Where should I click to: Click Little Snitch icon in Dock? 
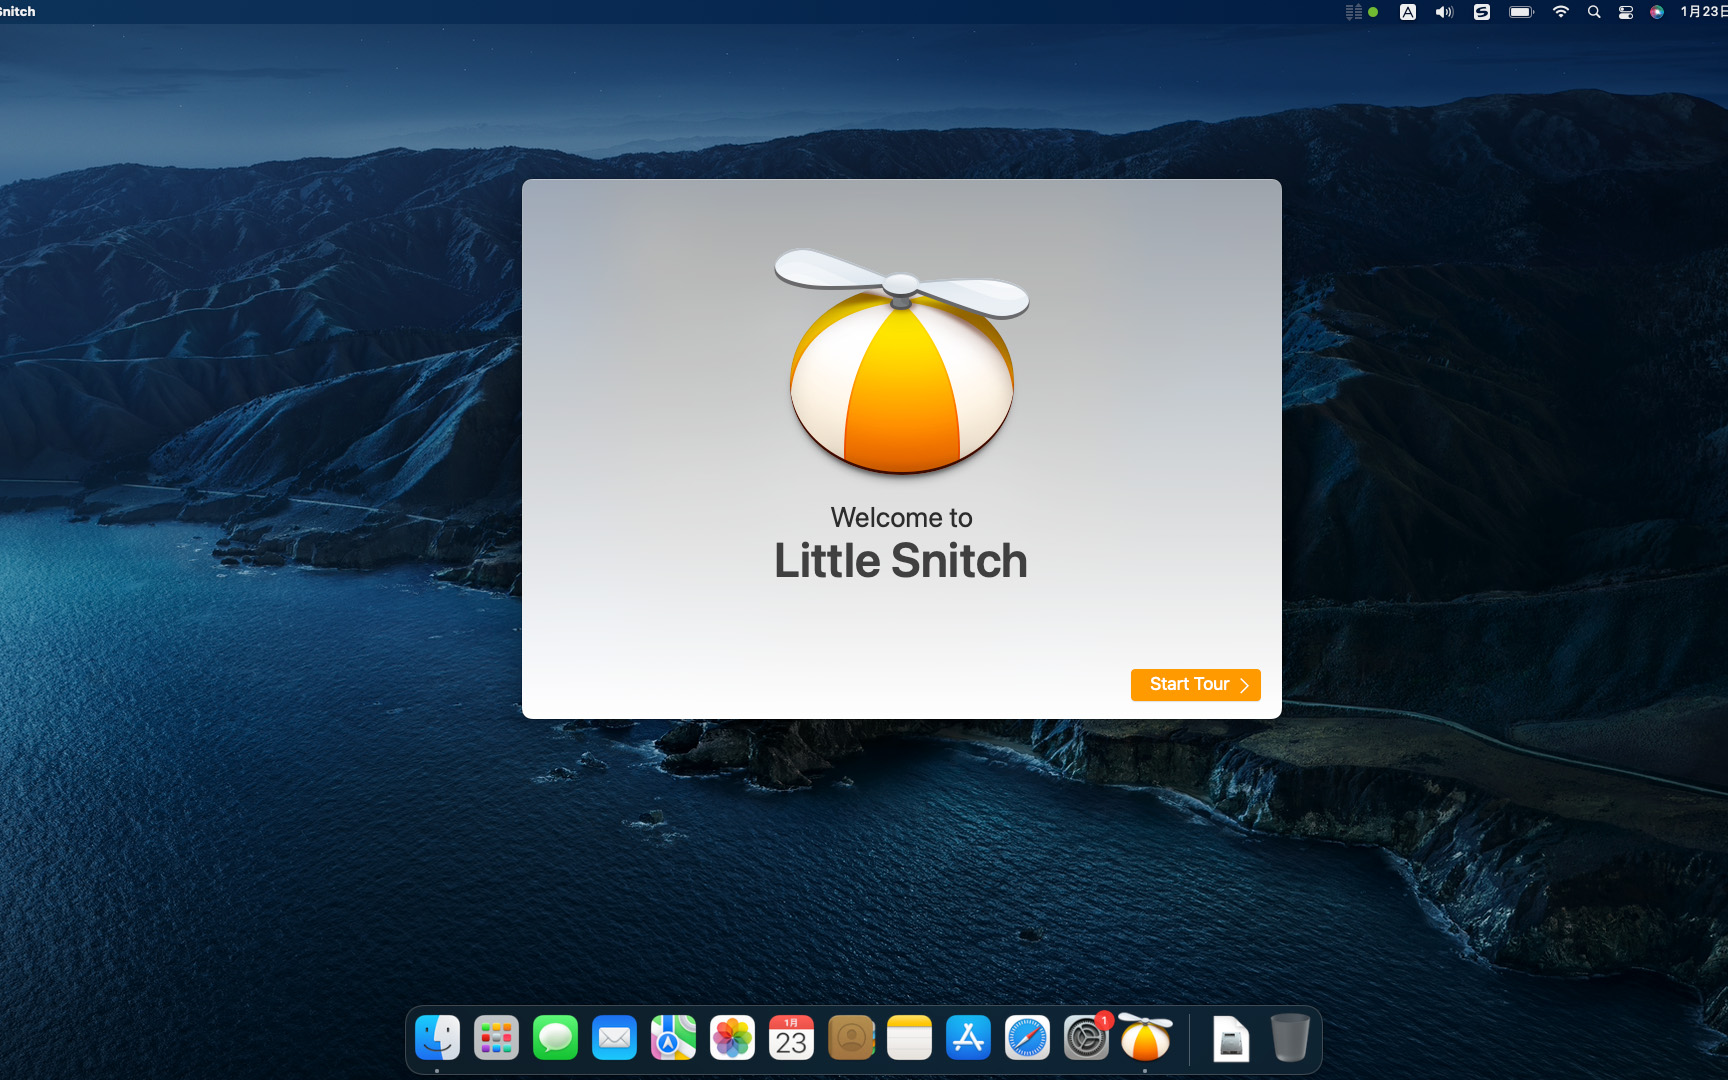[1145, 1038]
